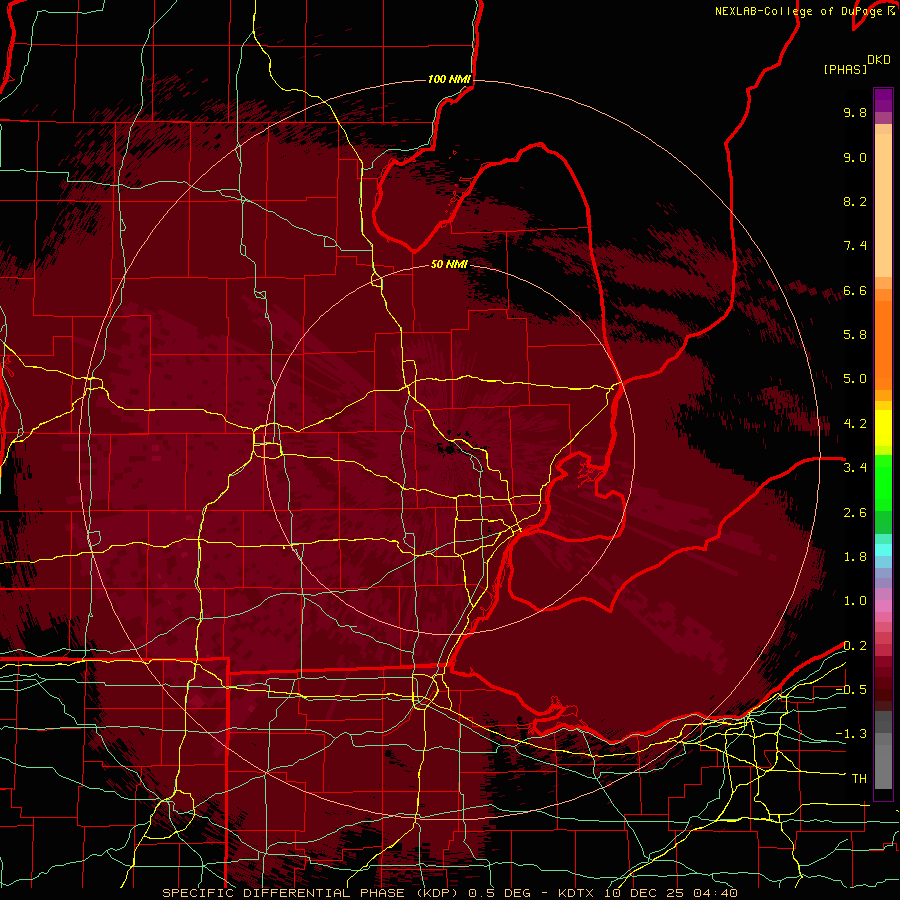Click the 1.0 legend value

[855, 601]
